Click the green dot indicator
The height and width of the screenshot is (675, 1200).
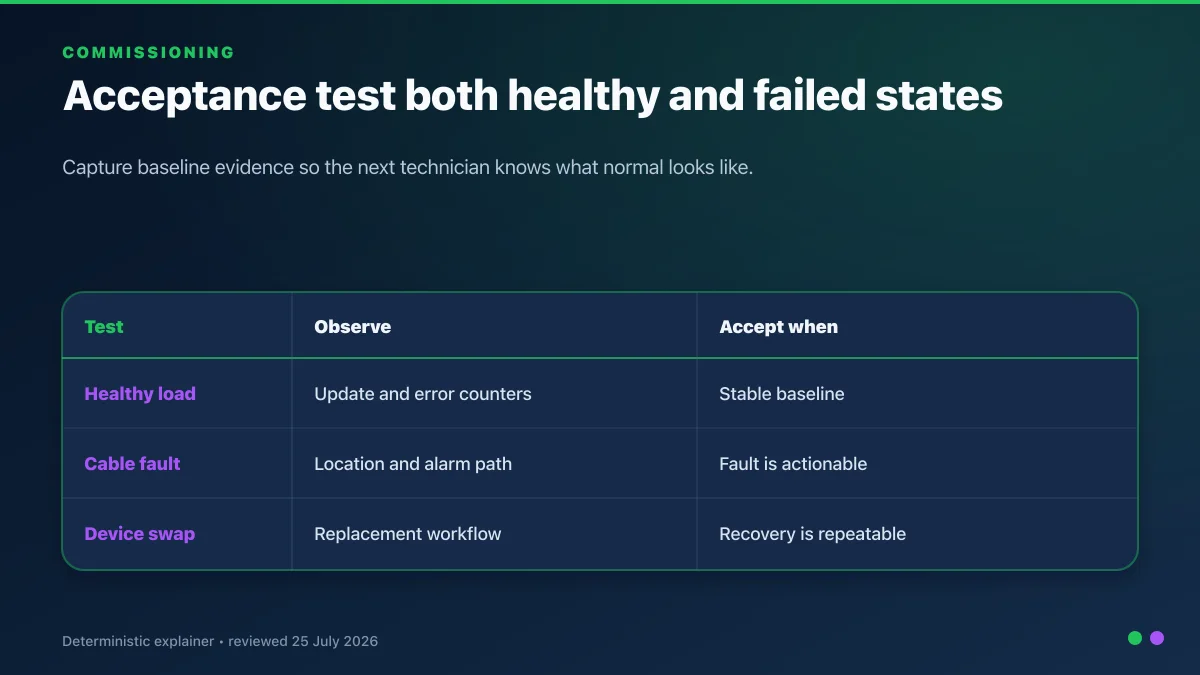point(1135,638)
